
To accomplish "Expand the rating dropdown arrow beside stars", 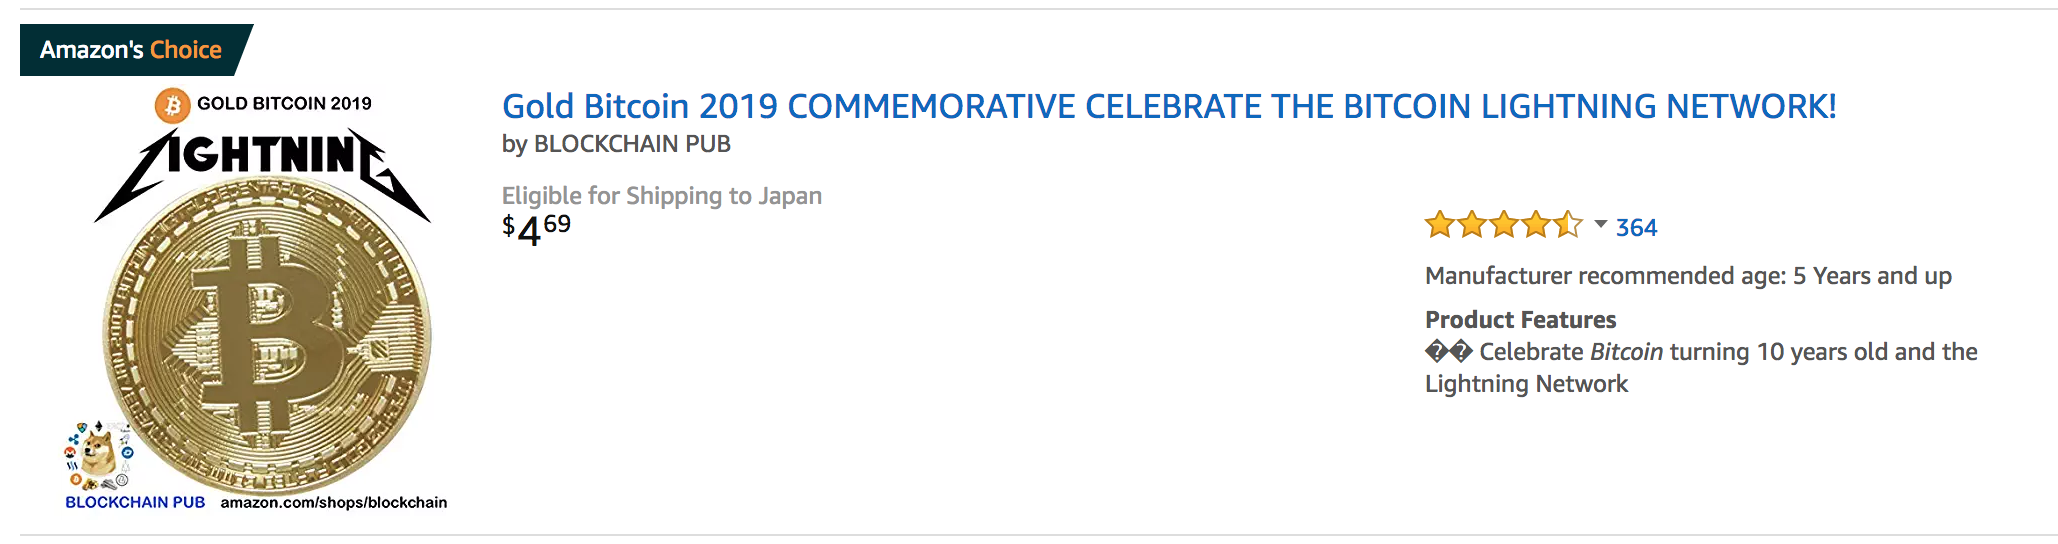I will click(1600, 224).
